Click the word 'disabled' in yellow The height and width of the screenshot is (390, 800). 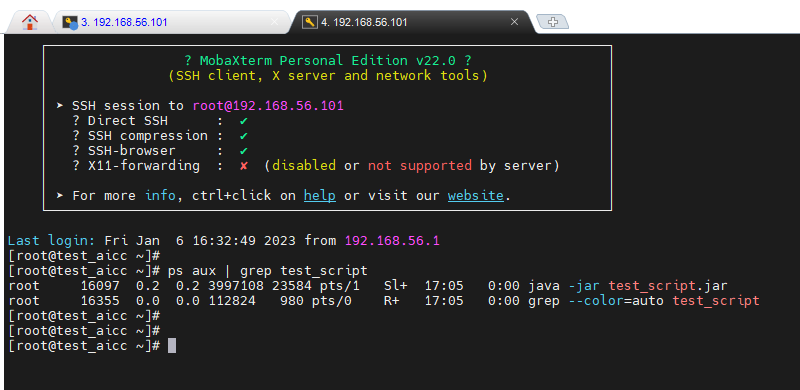[x=304, y=166]
